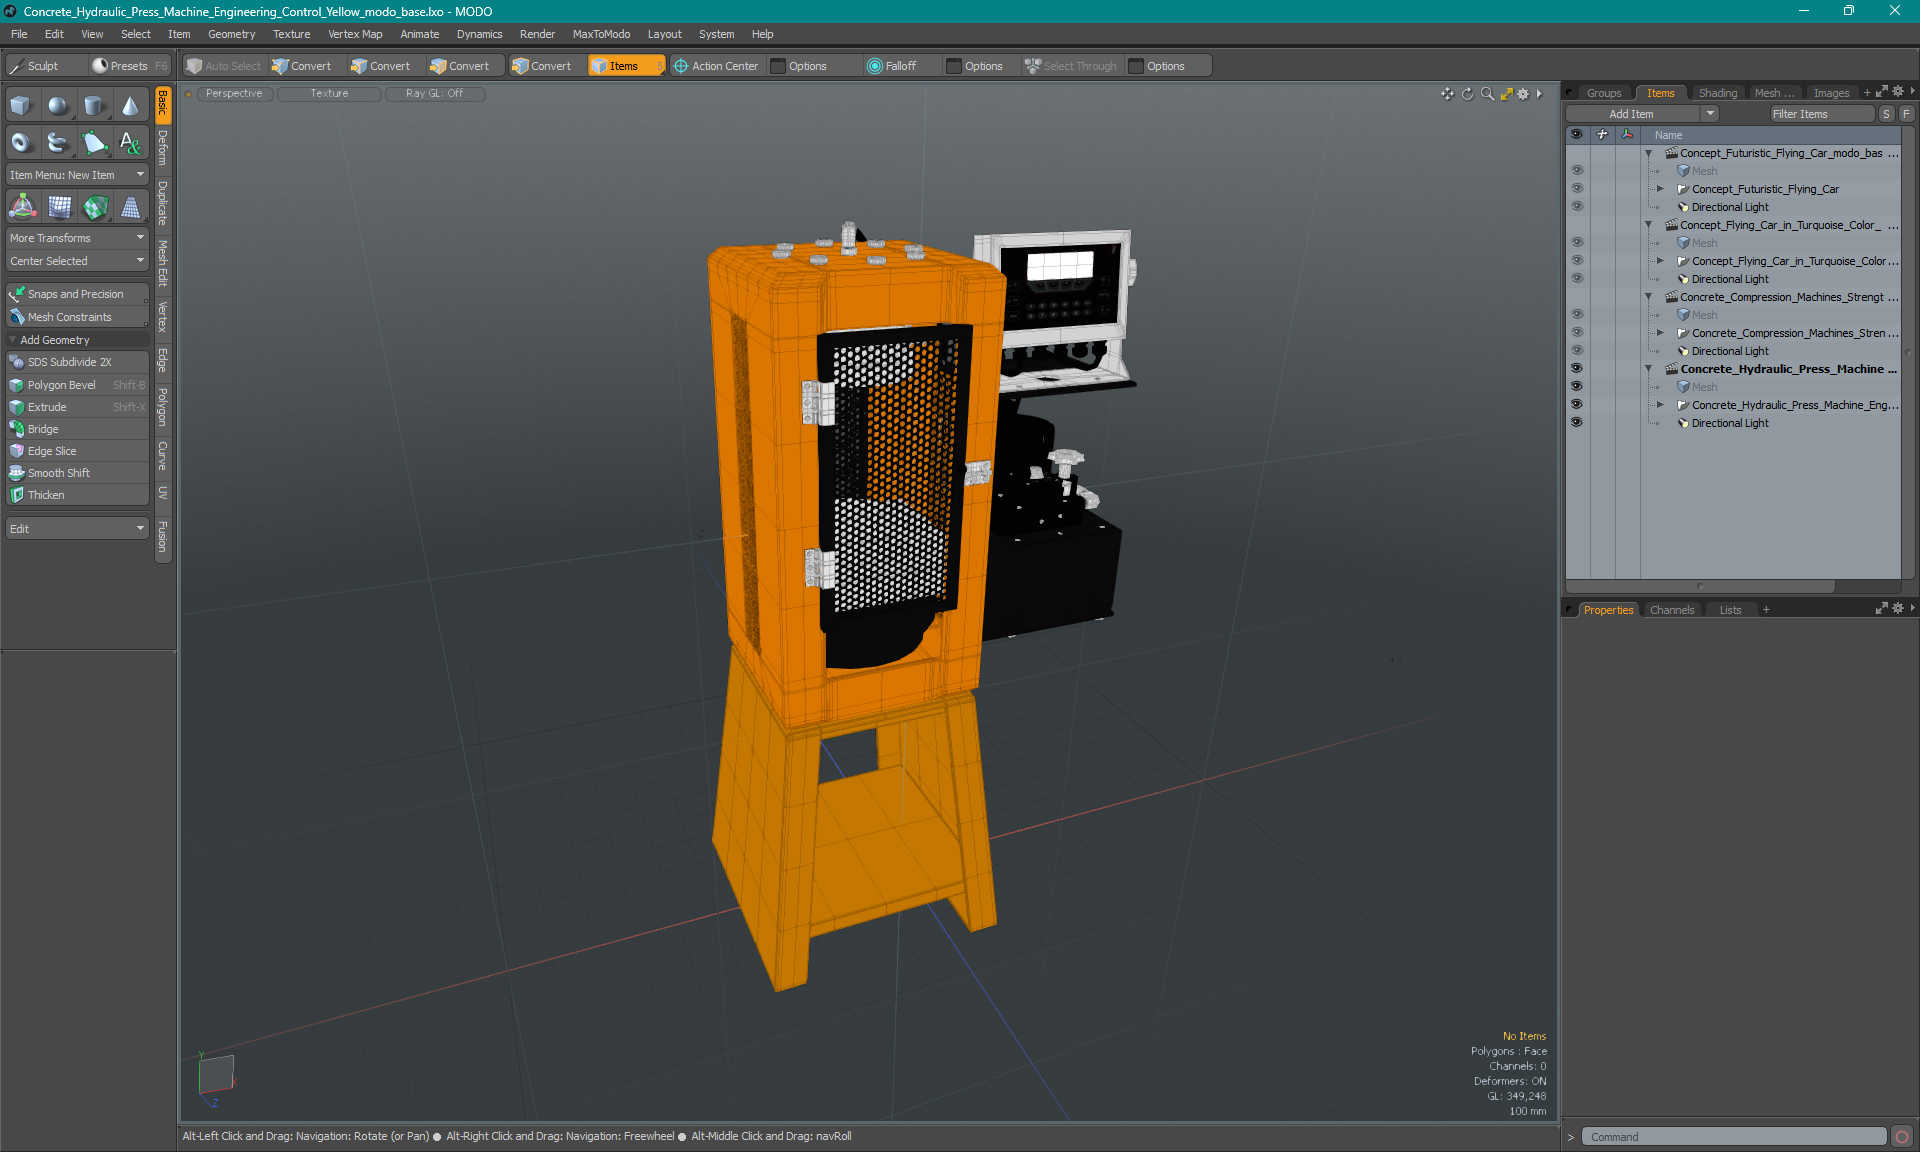Click the viewport zoom magnifier icon
This screenshot has width=1920, height=1152.
click(x=1487, y=94)
